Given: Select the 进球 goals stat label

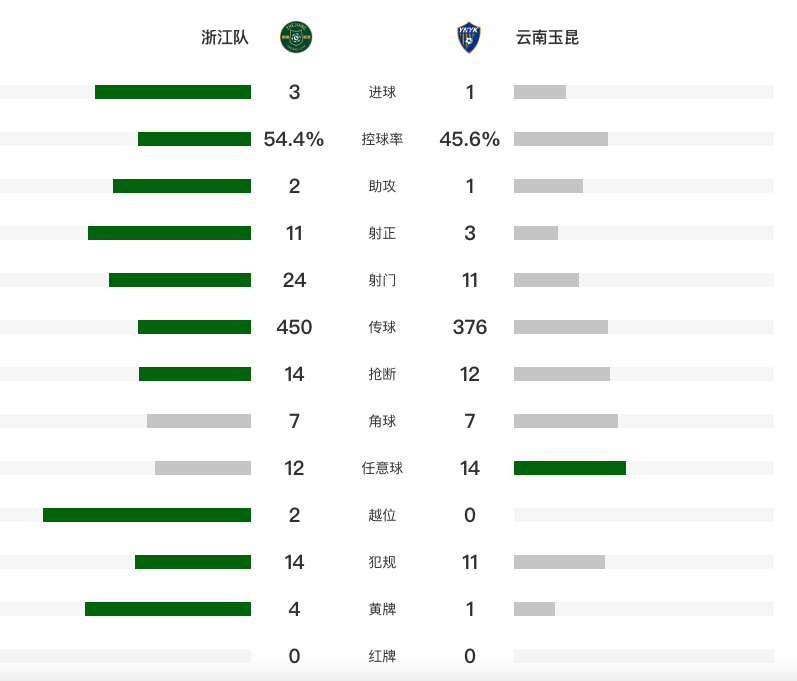Looking at the screenshot, I should [382, 92].
